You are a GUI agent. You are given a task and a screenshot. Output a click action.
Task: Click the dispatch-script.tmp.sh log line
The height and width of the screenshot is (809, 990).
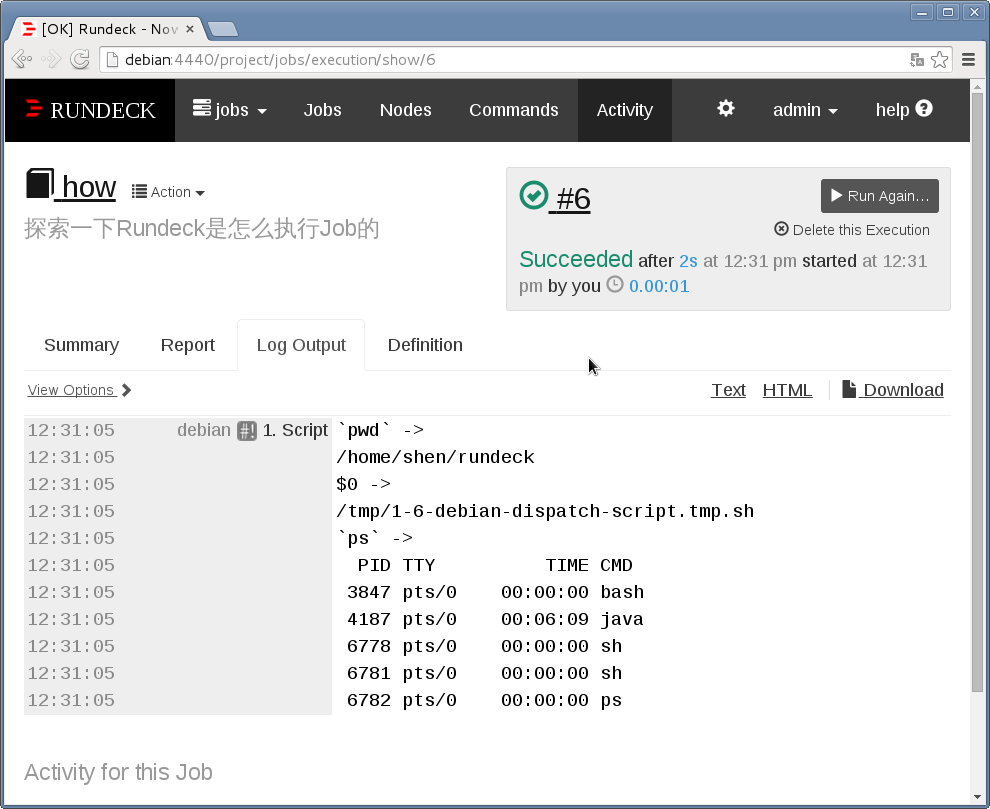tap(545, 511)
